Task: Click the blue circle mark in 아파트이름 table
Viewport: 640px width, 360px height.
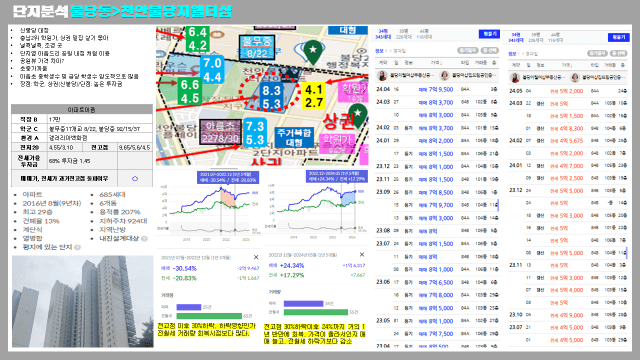Action: (x=135, y=178)
